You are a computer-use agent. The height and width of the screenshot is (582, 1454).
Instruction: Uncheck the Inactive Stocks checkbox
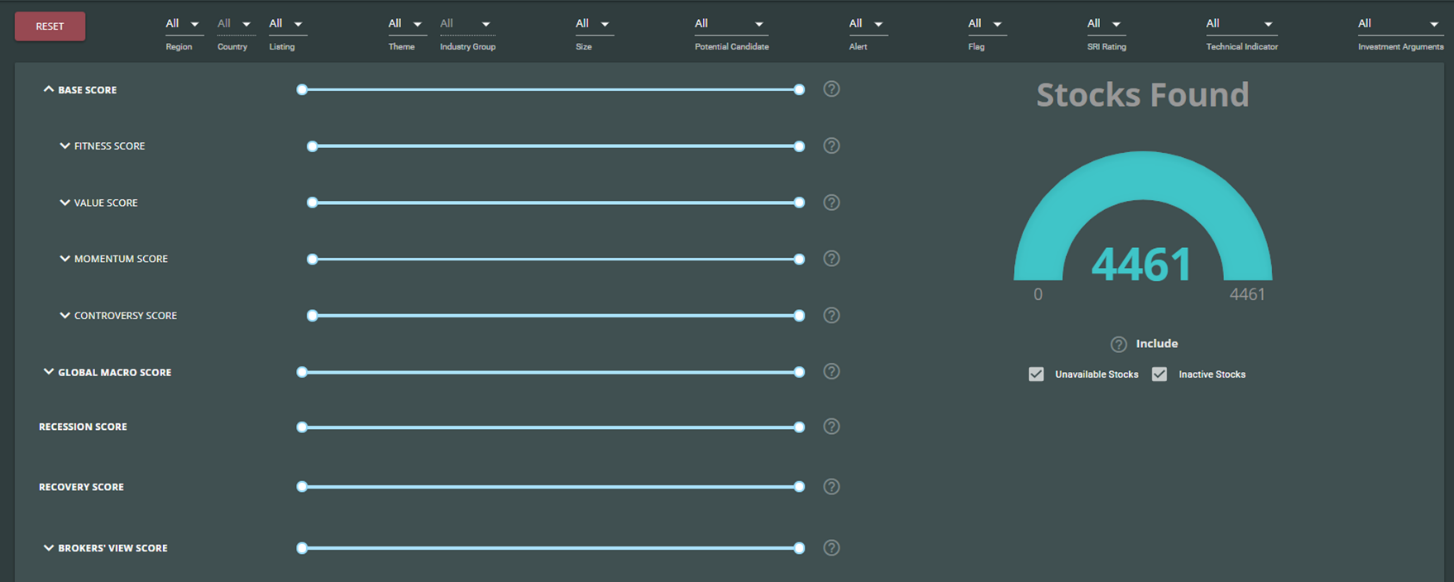[1159, 374]
